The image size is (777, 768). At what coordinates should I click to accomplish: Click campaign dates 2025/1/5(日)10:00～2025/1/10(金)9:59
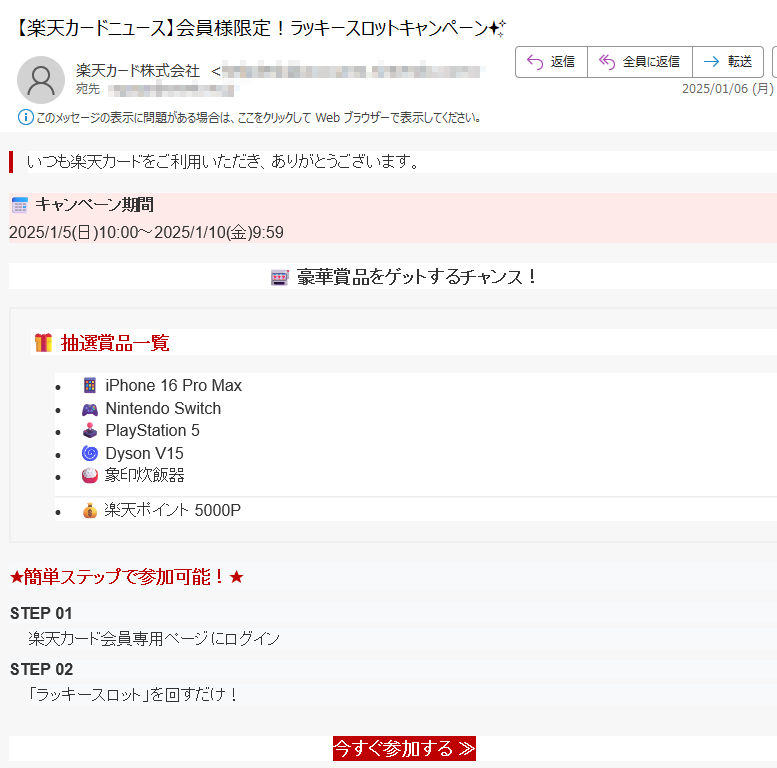(146, 232)
